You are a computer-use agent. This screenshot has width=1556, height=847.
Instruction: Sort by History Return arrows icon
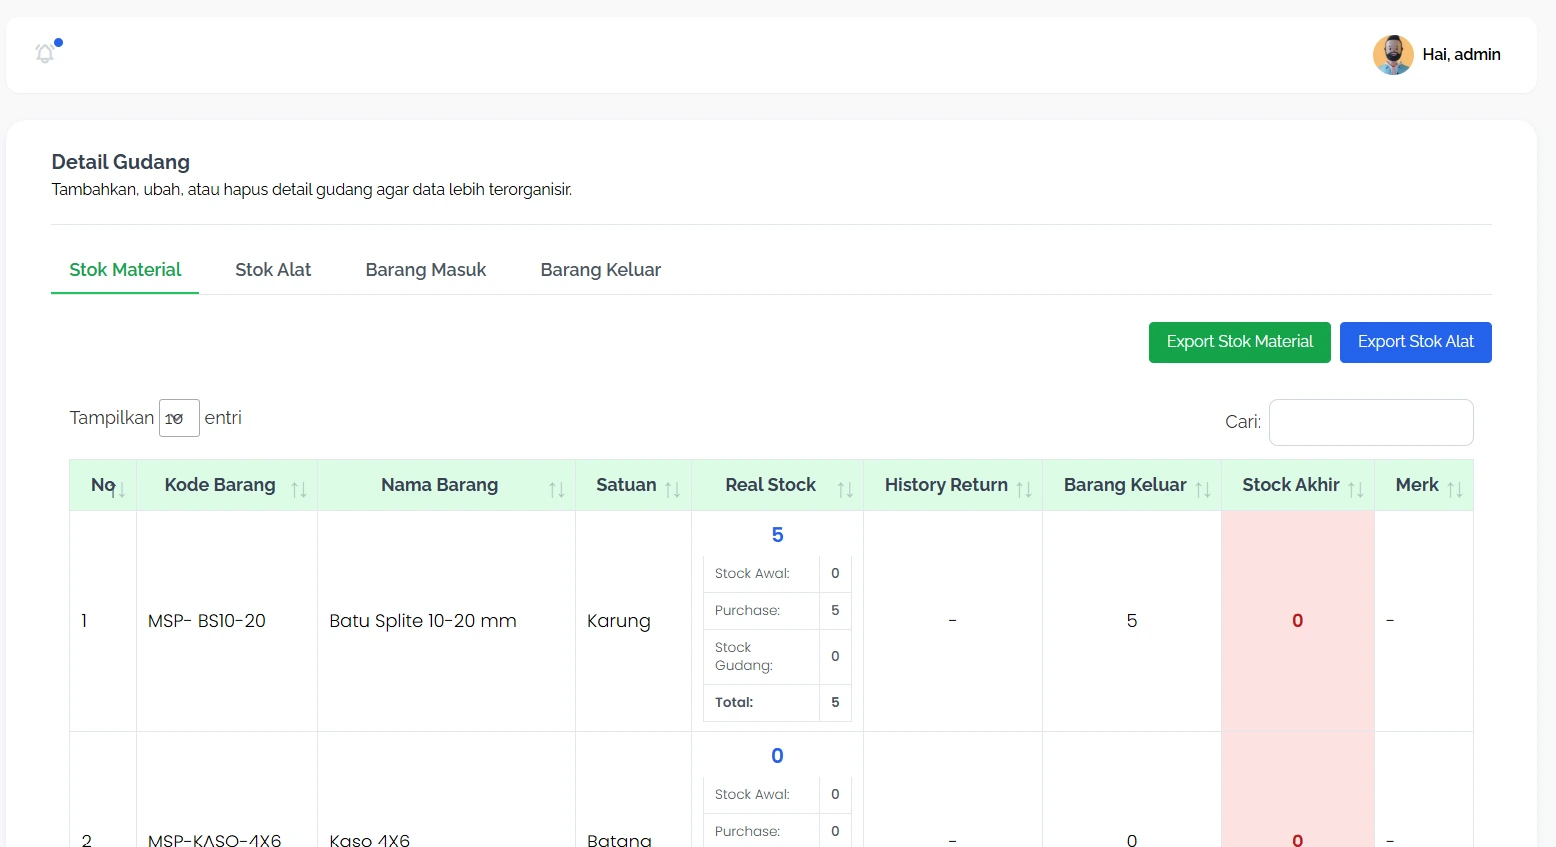[x=1024, y=489]
